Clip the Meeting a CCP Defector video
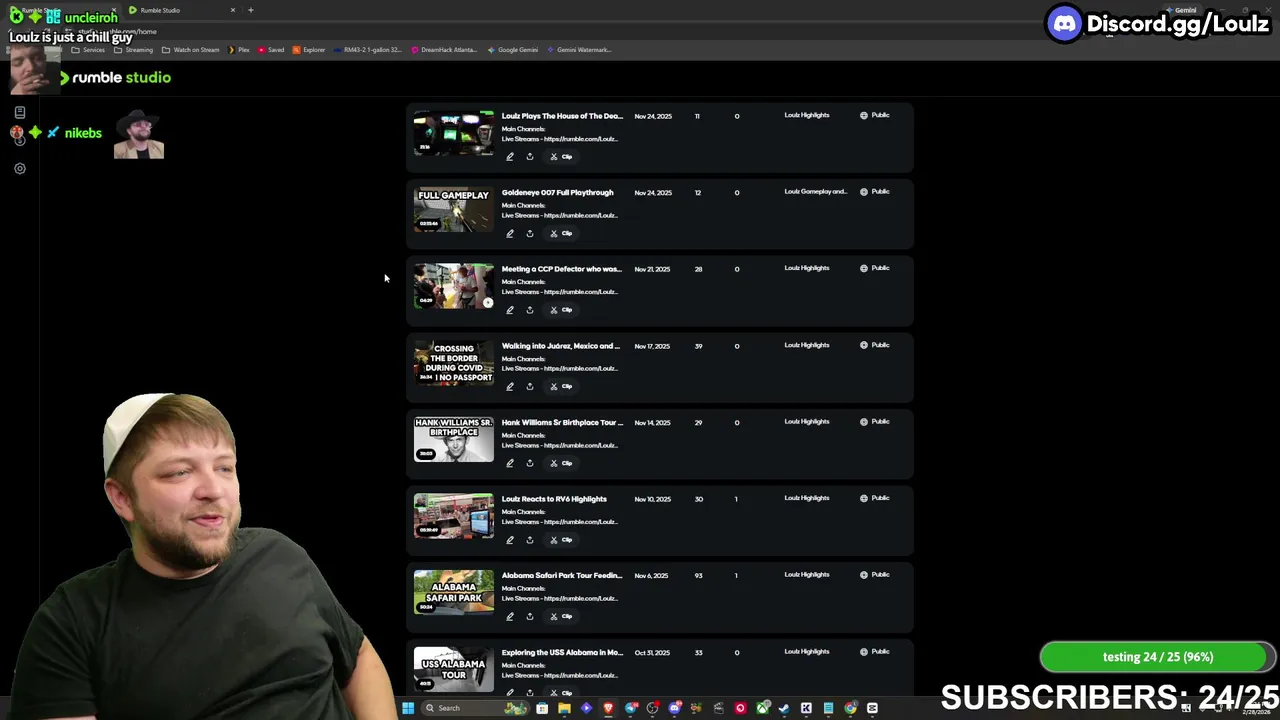Screen dimensions: 1280x720 coord(561,310)
